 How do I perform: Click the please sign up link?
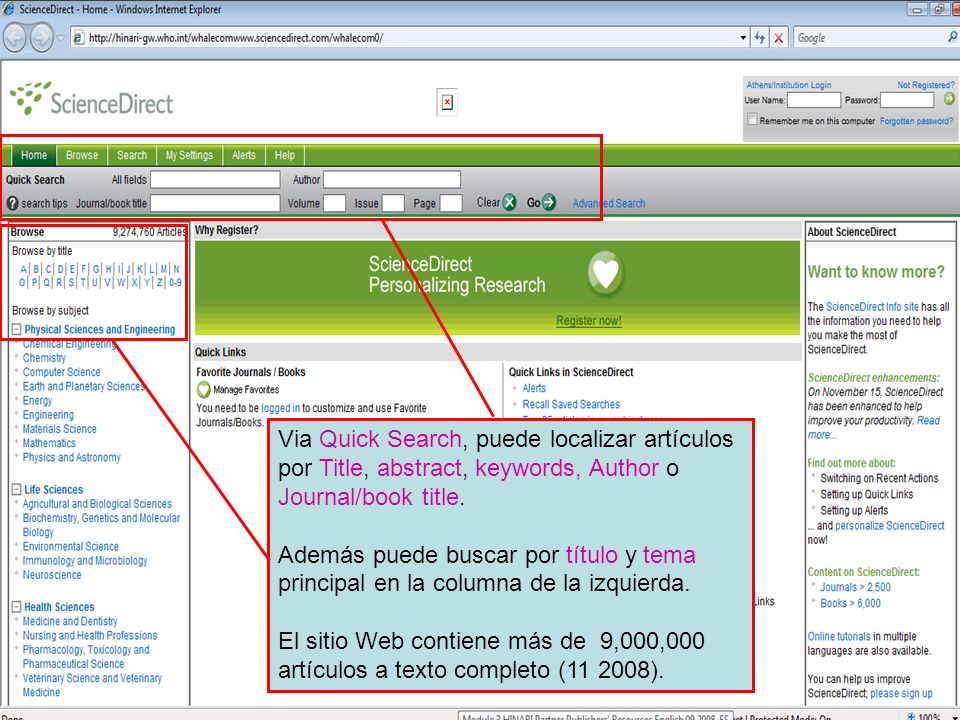[901, 694]
